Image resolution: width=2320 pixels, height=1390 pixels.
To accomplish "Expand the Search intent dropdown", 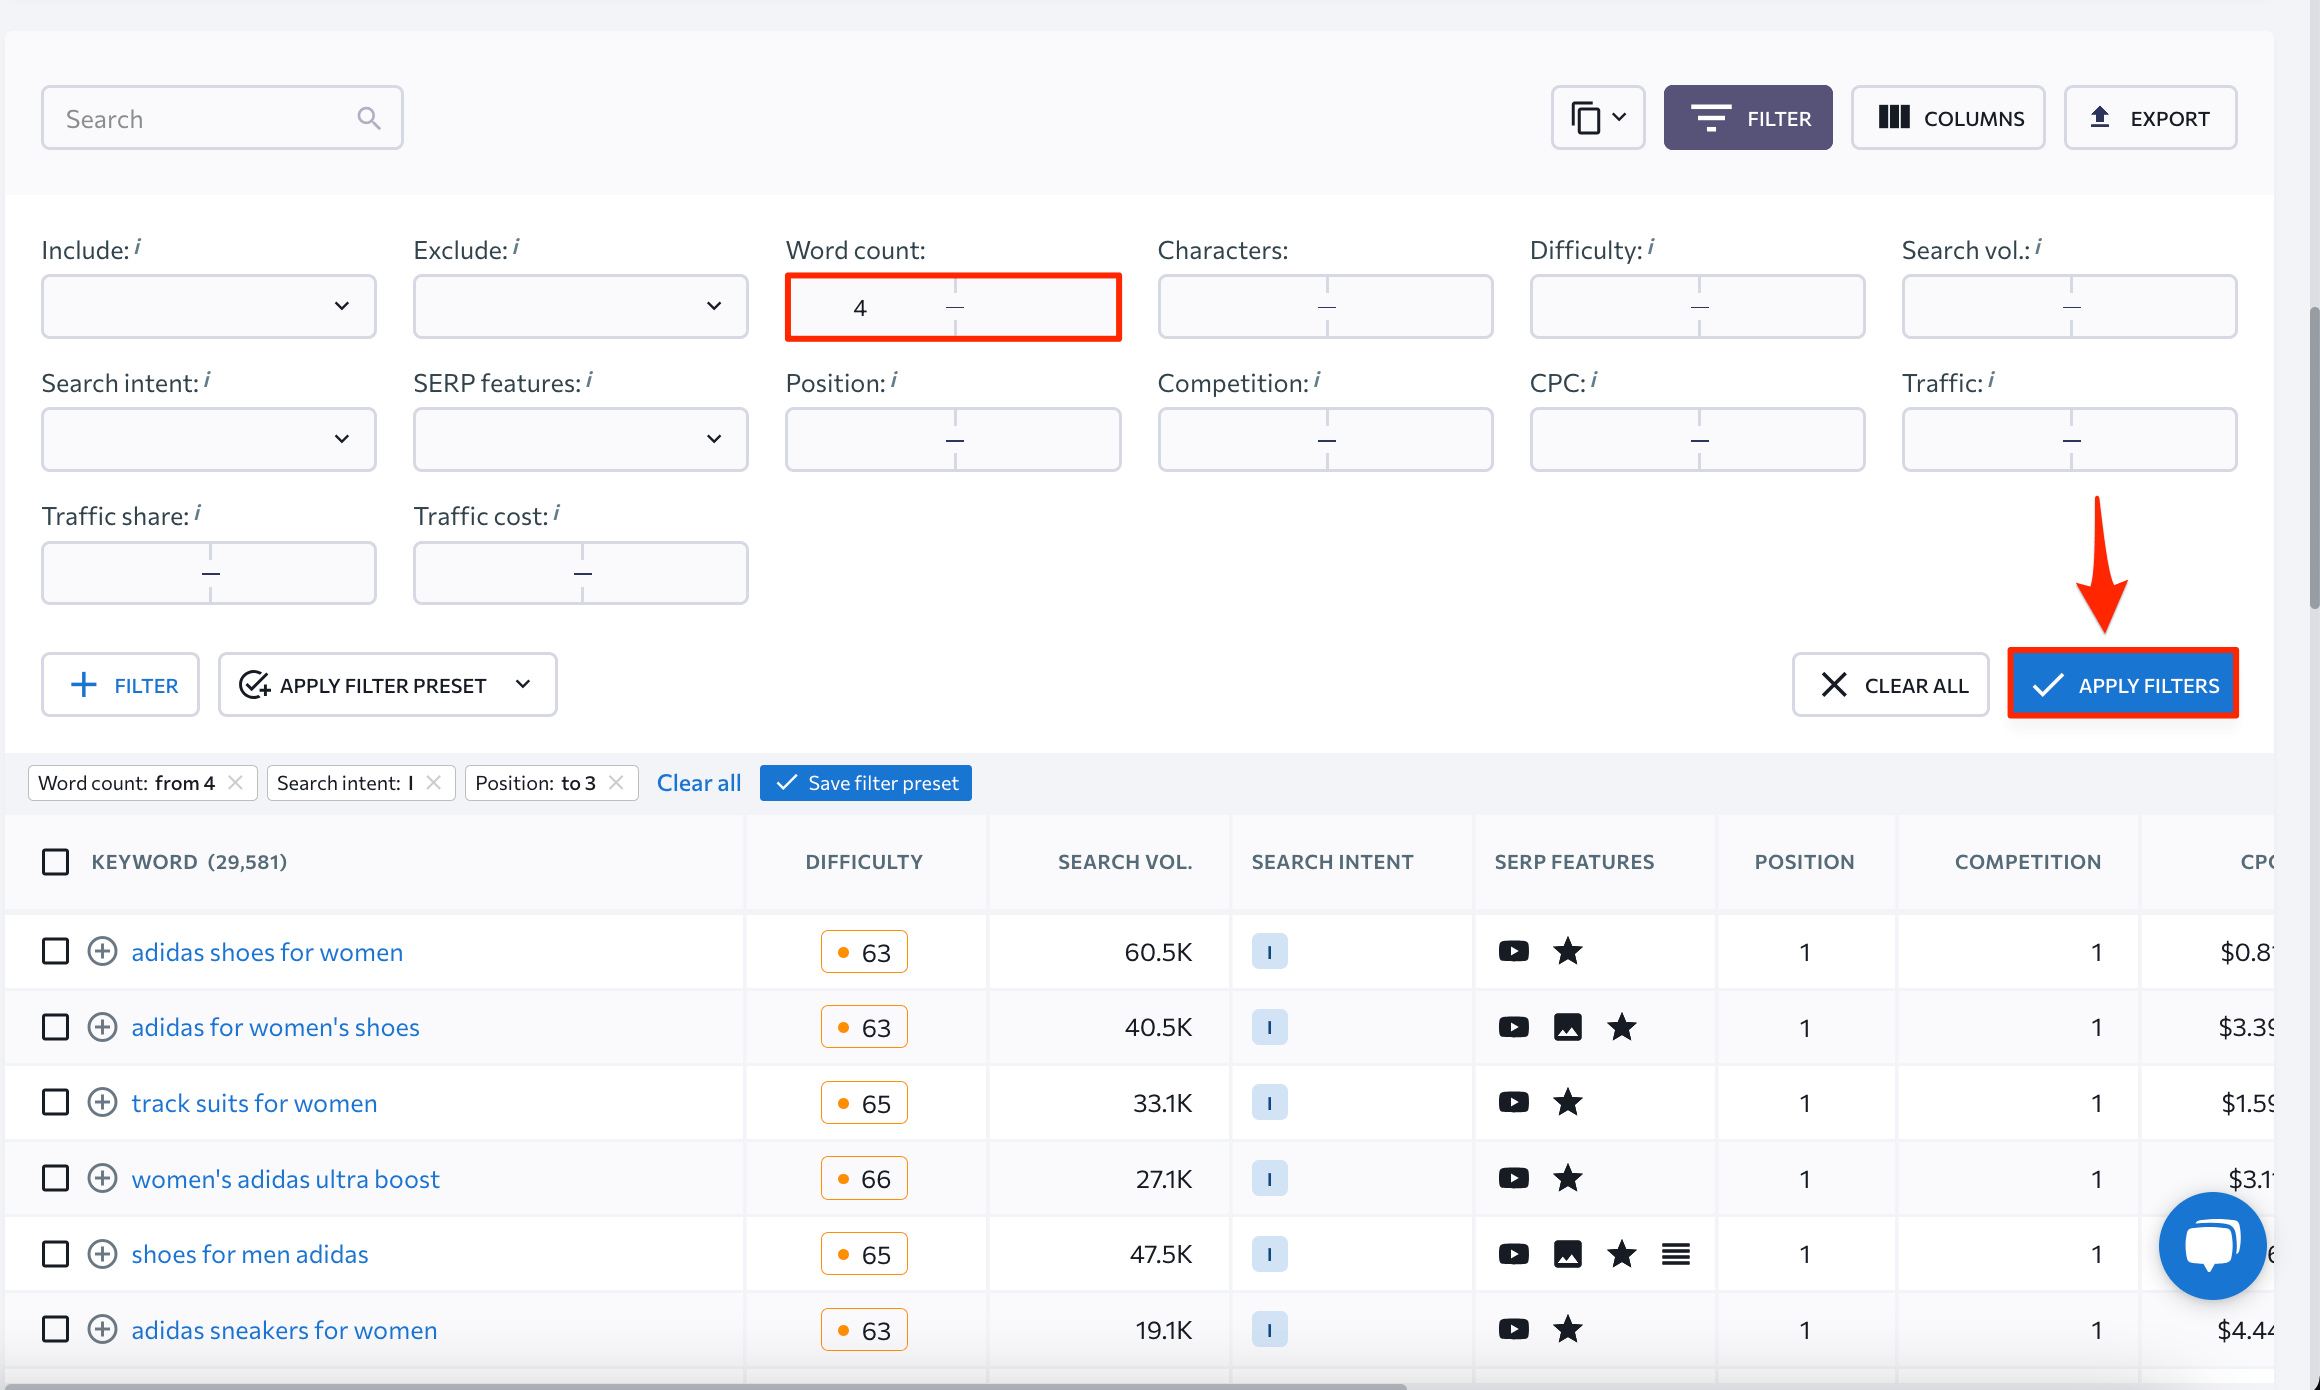I will [x=209, y=439].
